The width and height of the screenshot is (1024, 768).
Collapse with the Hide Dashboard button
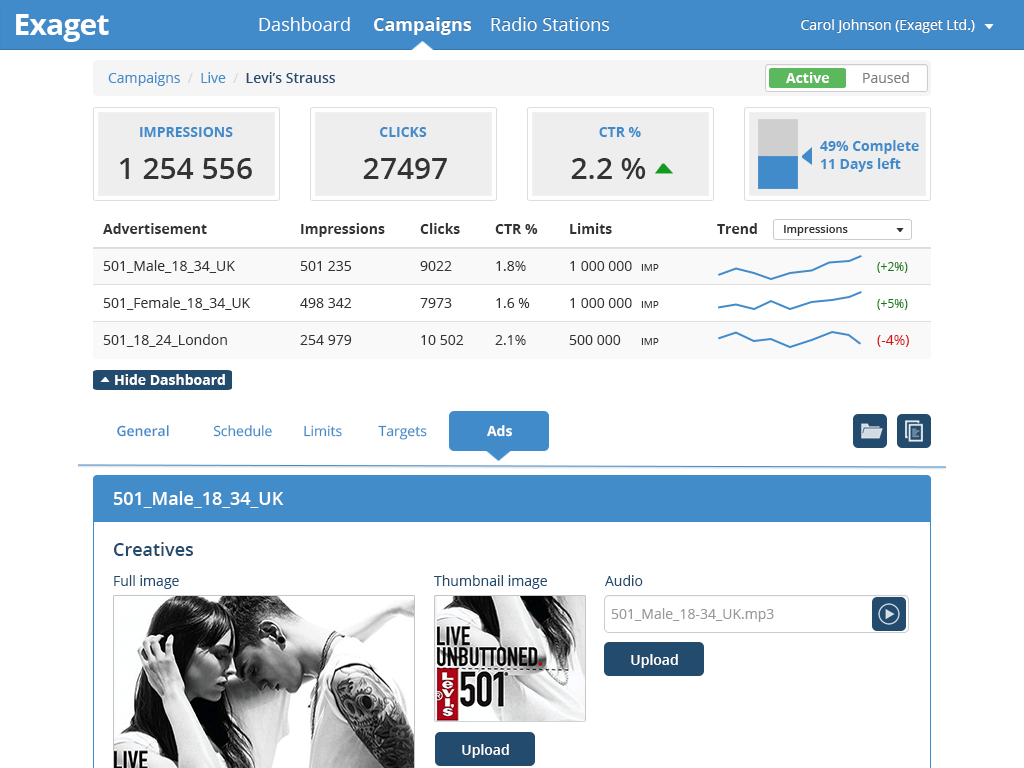[x=162, y=380]
